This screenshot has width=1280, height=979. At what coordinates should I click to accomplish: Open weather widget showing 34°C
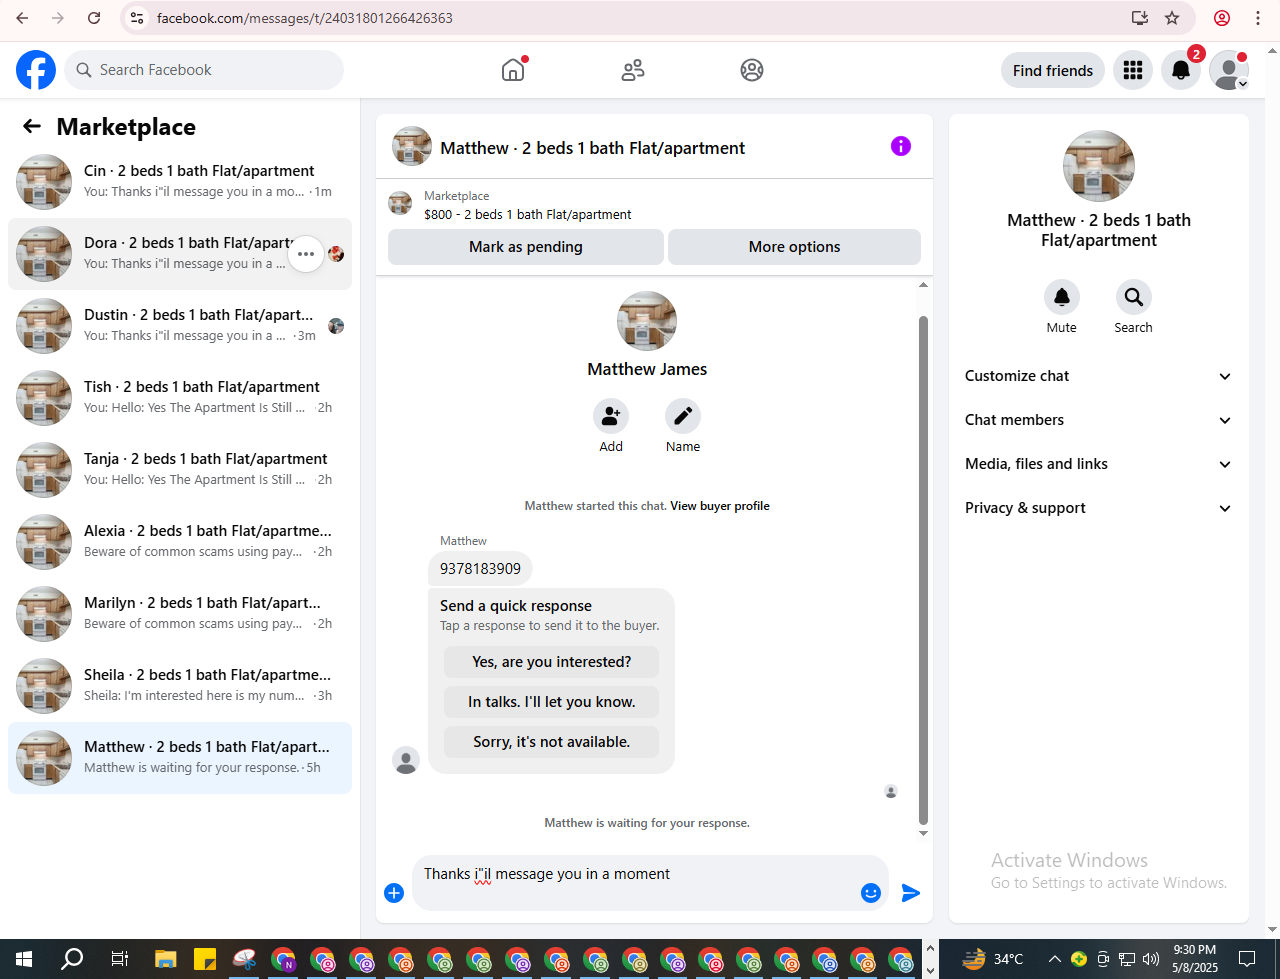[x=992, y=959]
